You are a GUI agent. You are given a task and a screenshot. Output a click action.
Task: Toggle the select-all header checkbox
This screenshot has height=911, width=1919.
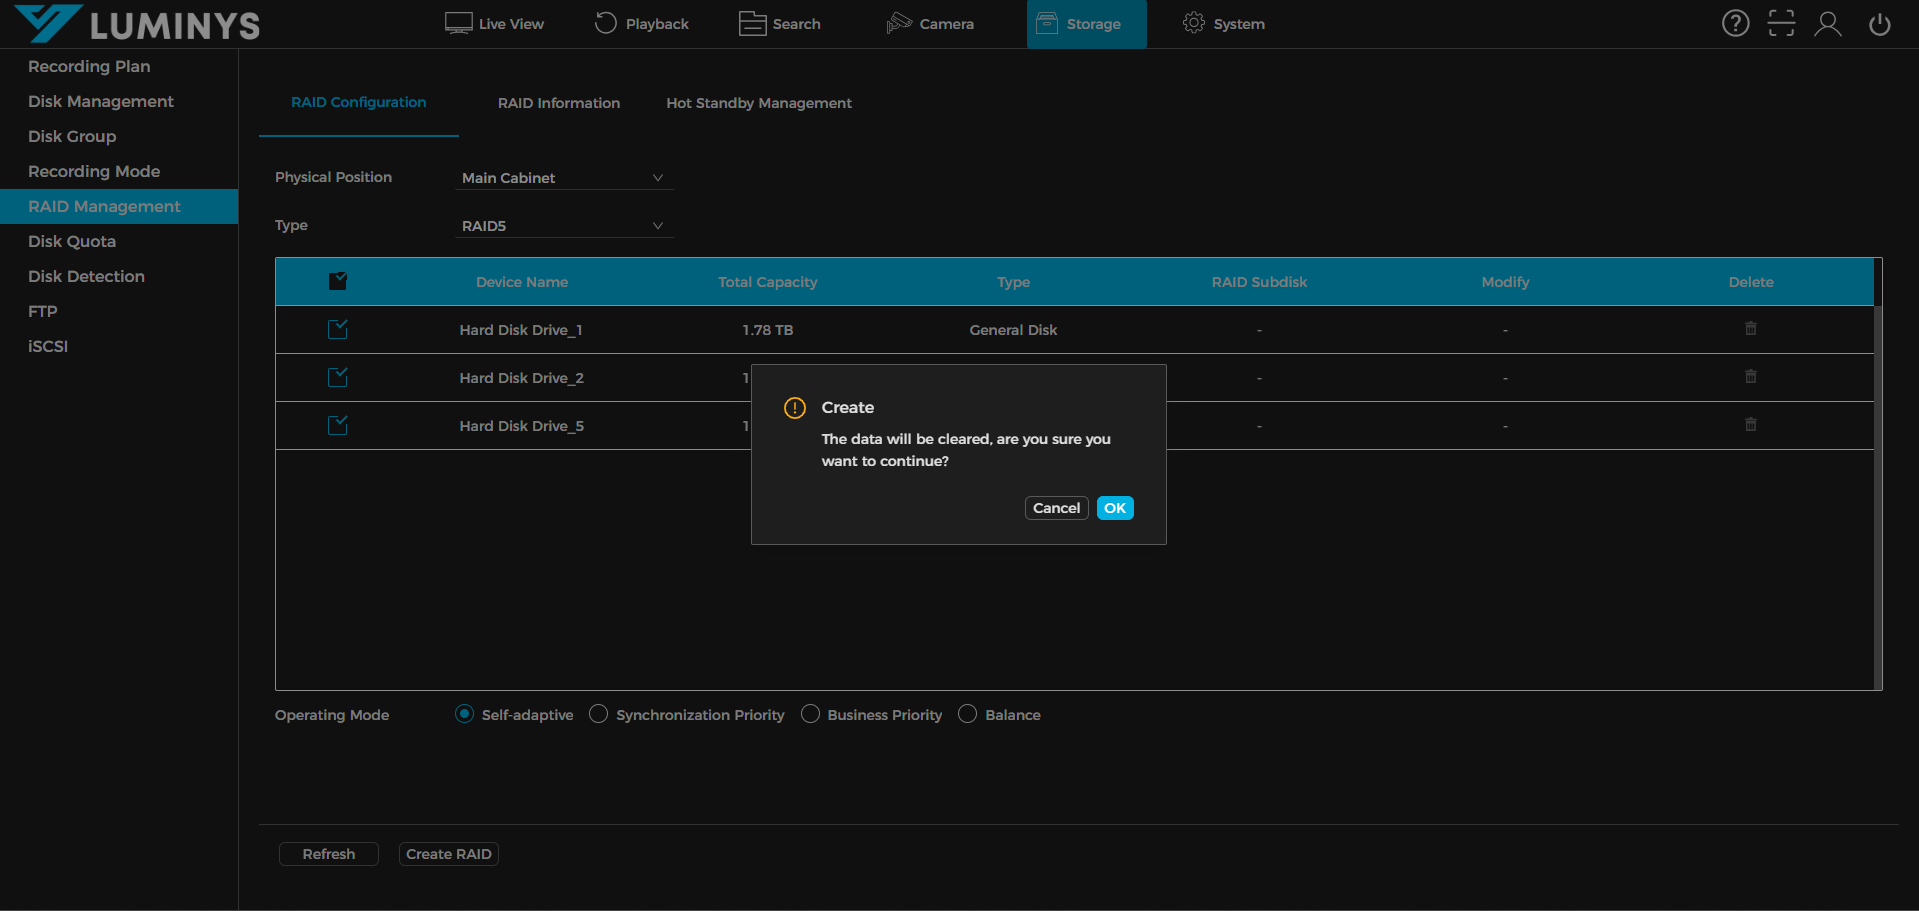point(338,281)
